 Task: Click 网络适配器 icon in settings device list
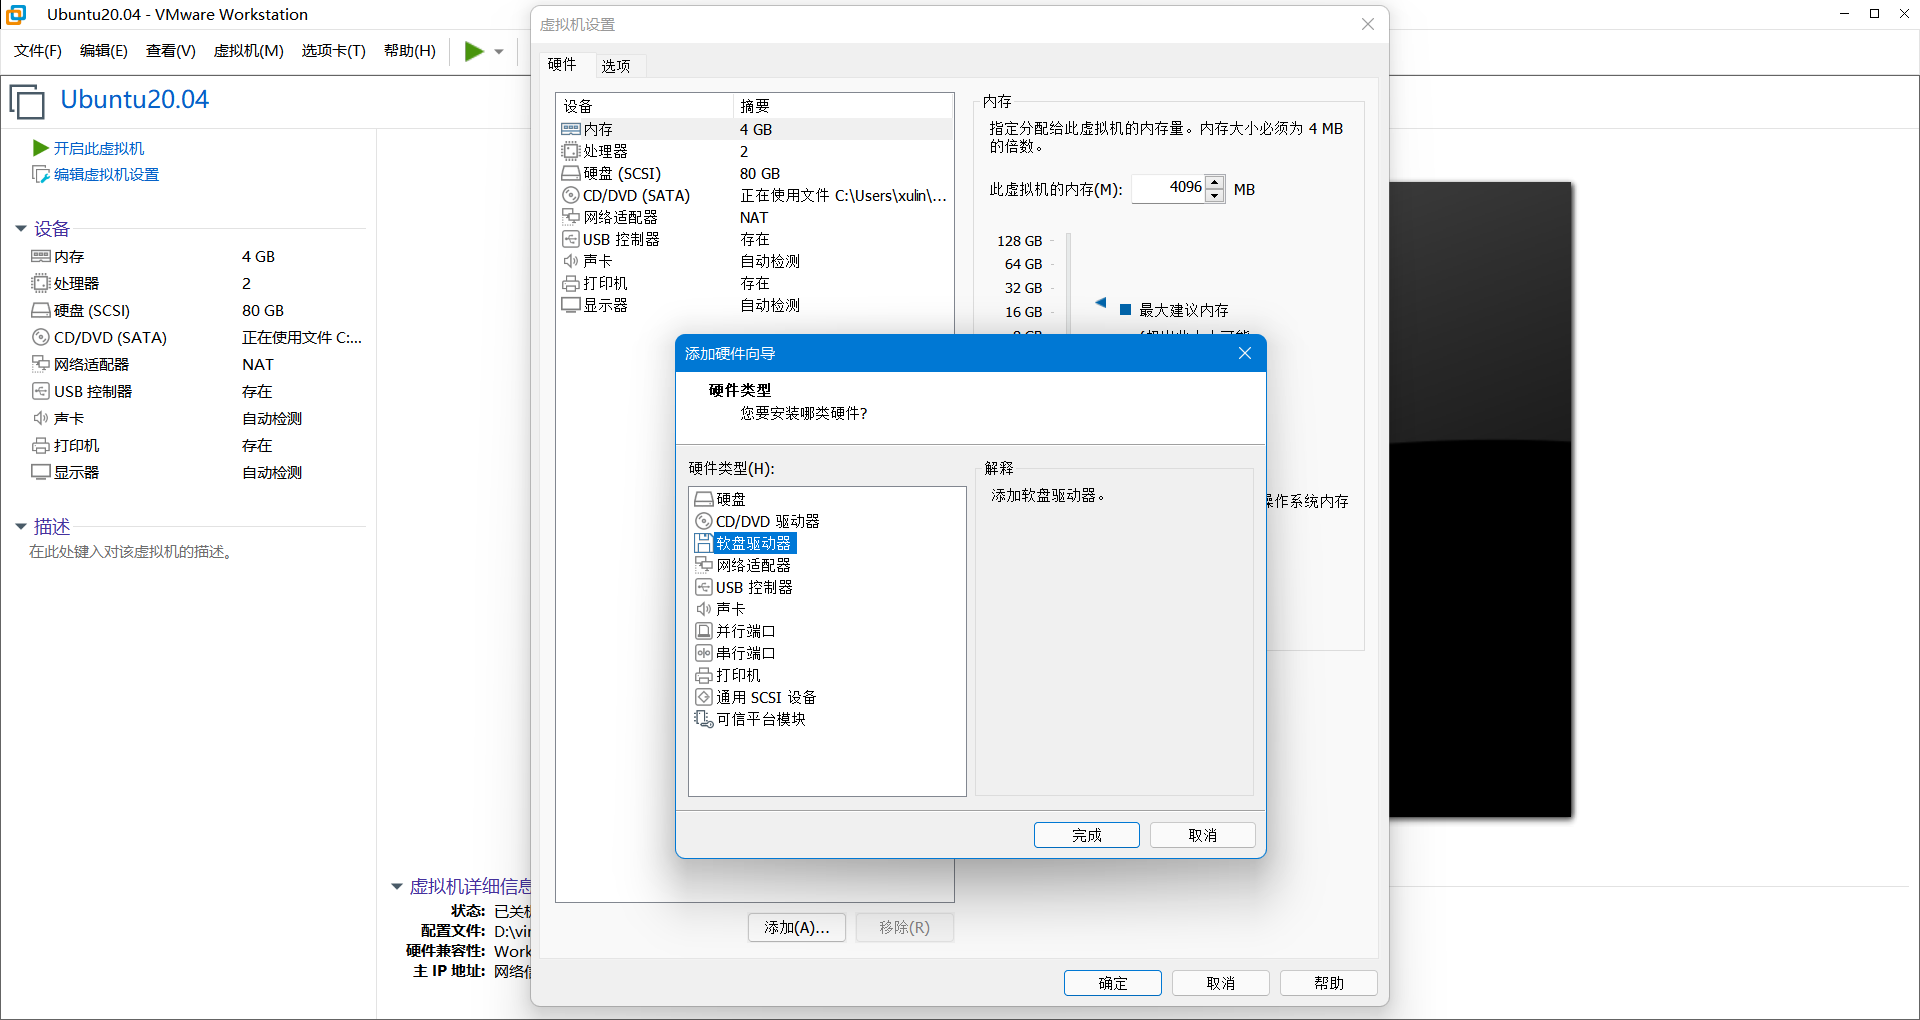point(571,217)
